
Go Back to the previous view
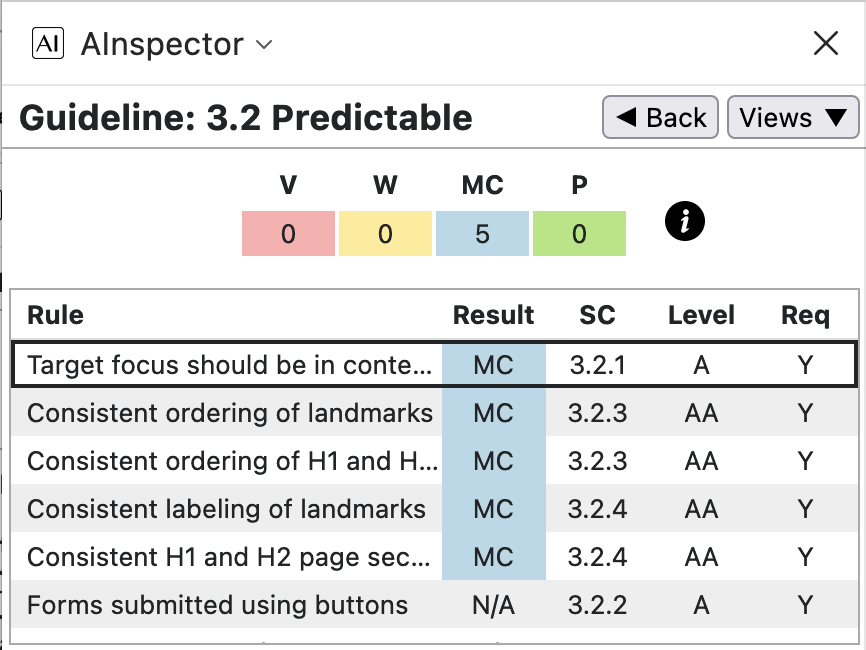point(660,118)
